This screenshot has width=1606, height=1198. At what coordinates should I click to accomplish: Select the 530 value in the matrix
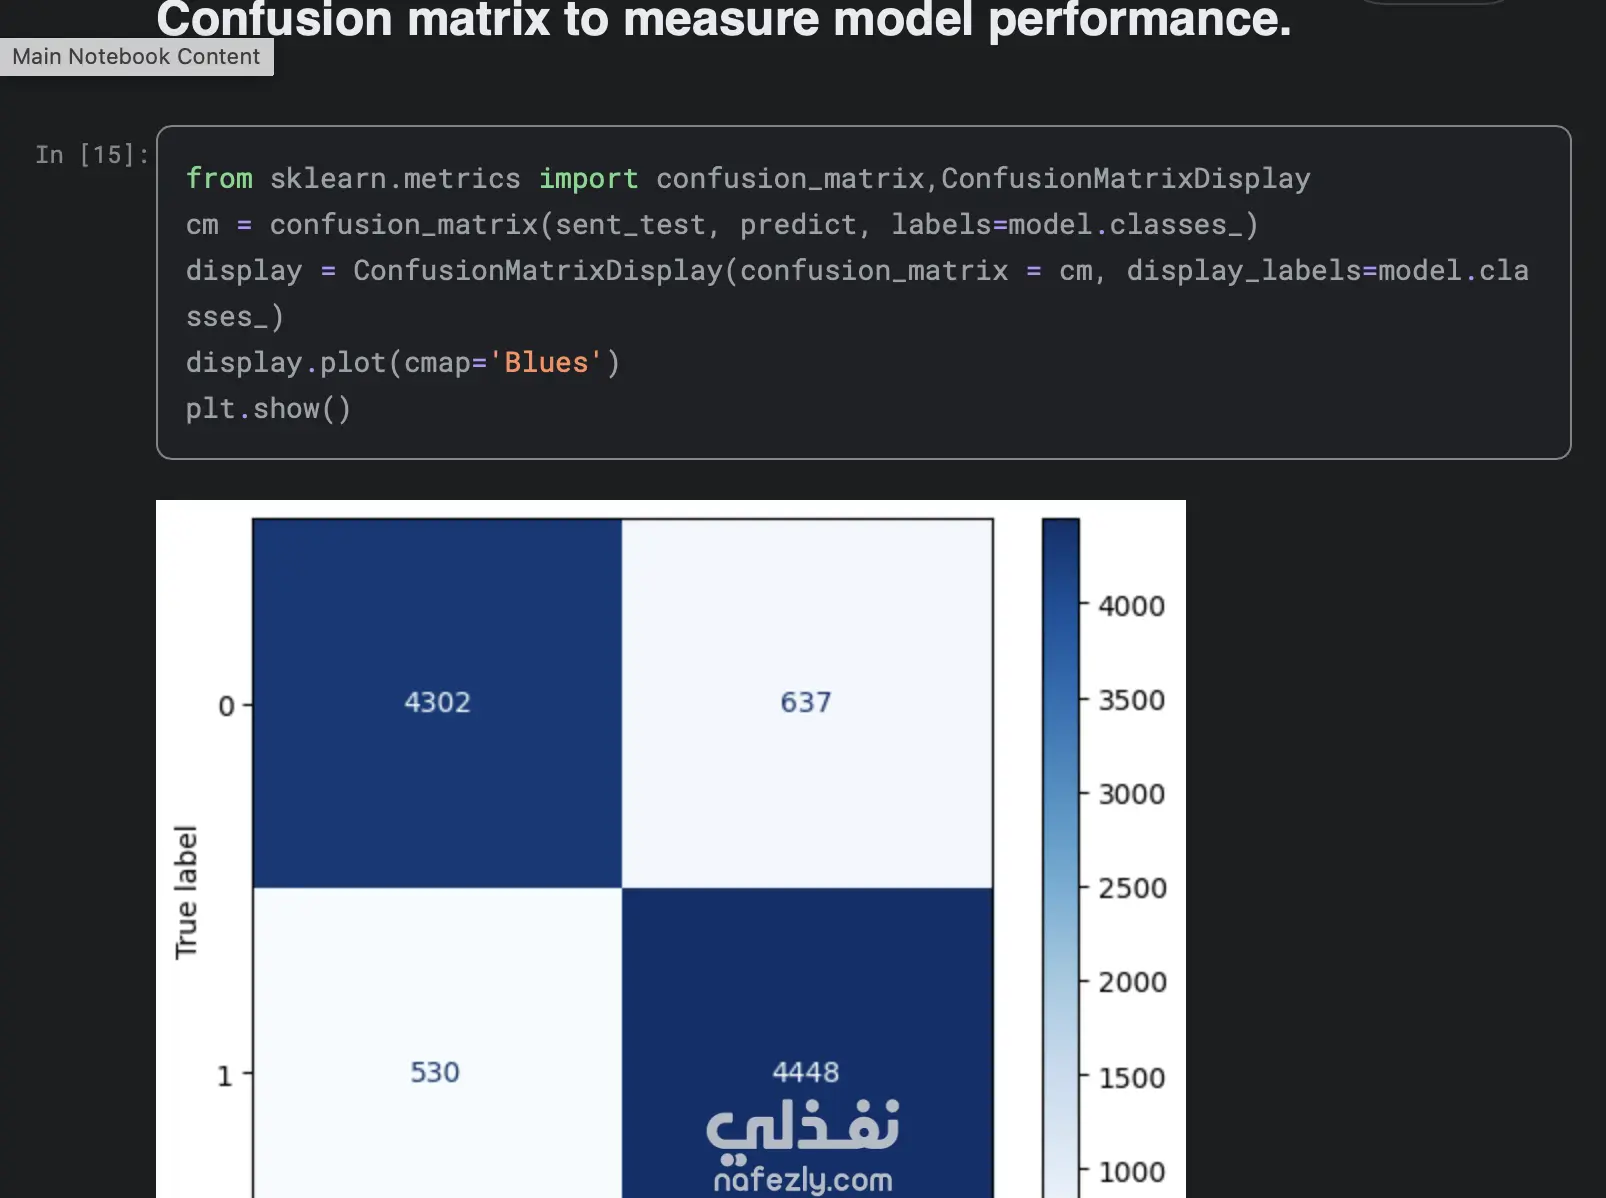click(x=435, y=1072)
